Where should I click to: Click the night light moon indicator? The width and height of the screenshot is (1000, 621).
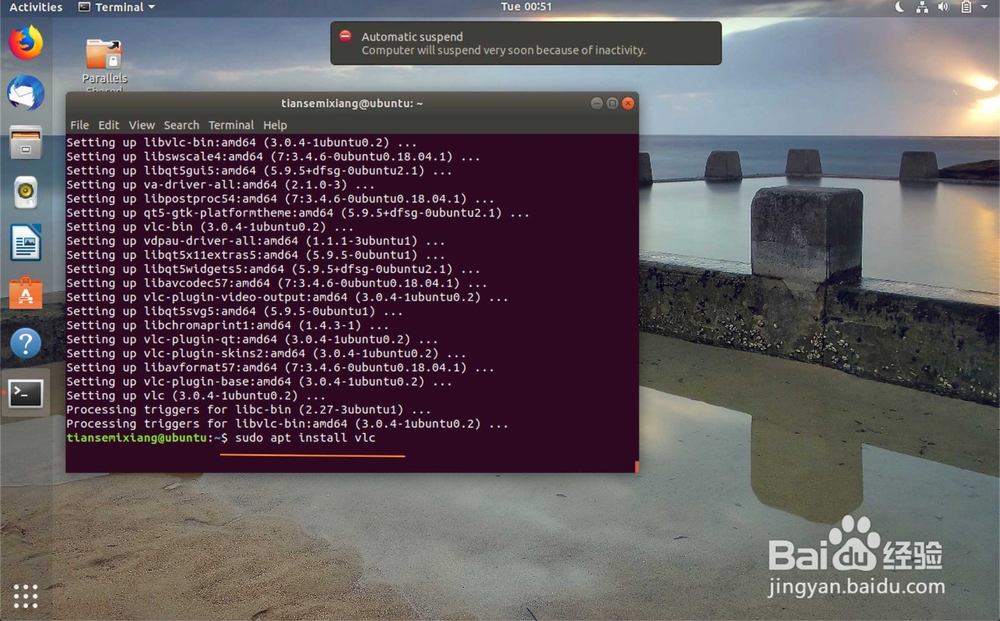pos(899,7)
